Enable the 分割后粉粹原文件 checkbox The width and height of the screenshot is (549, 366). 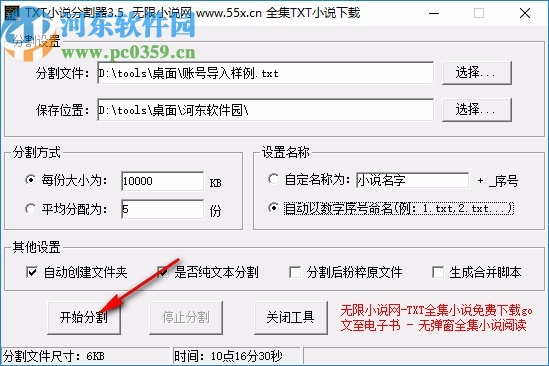click(294, 272)
